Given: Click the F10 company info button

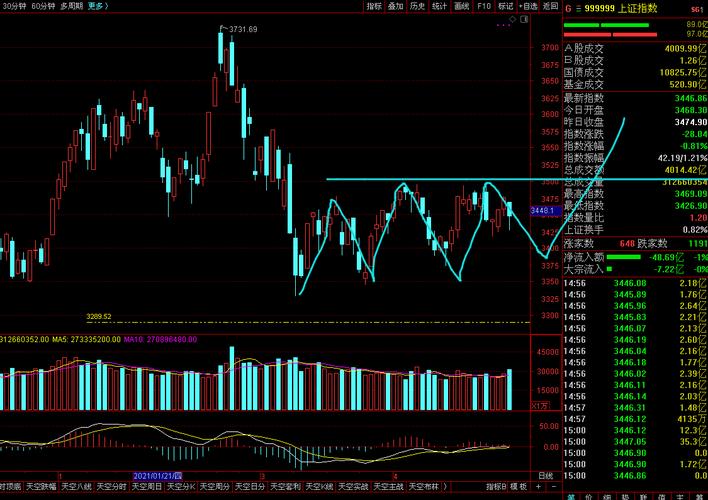Looking at the screenshot, I should pyautogui.click(x=484, y=6).
